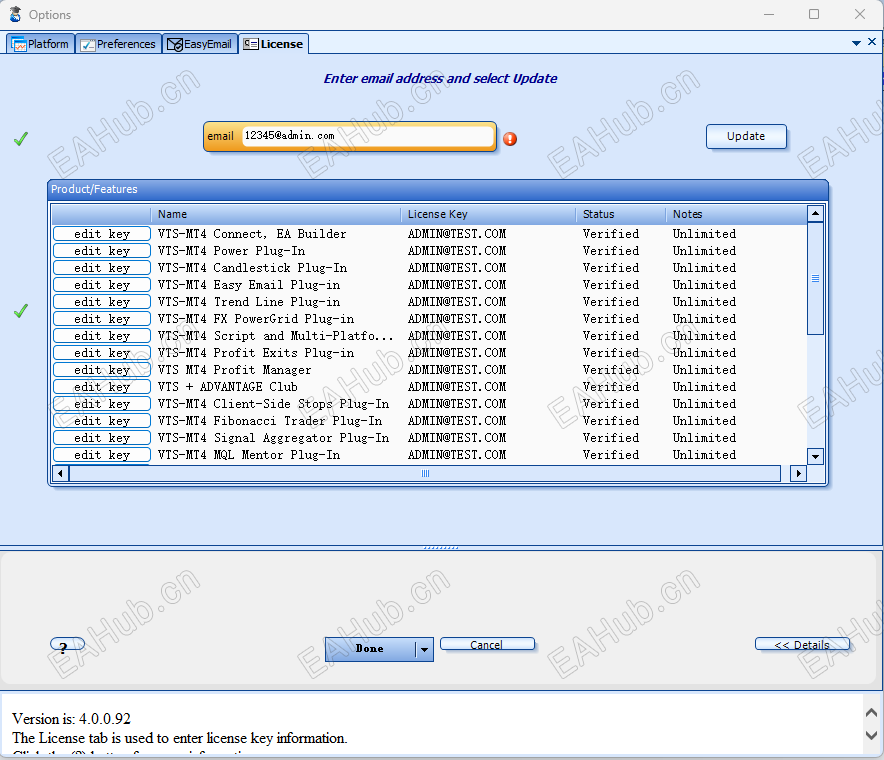Screen dimensions: 884x760
Task: Click edit key for Signal Aggregator Plug-In
Action: click(102, 438)
